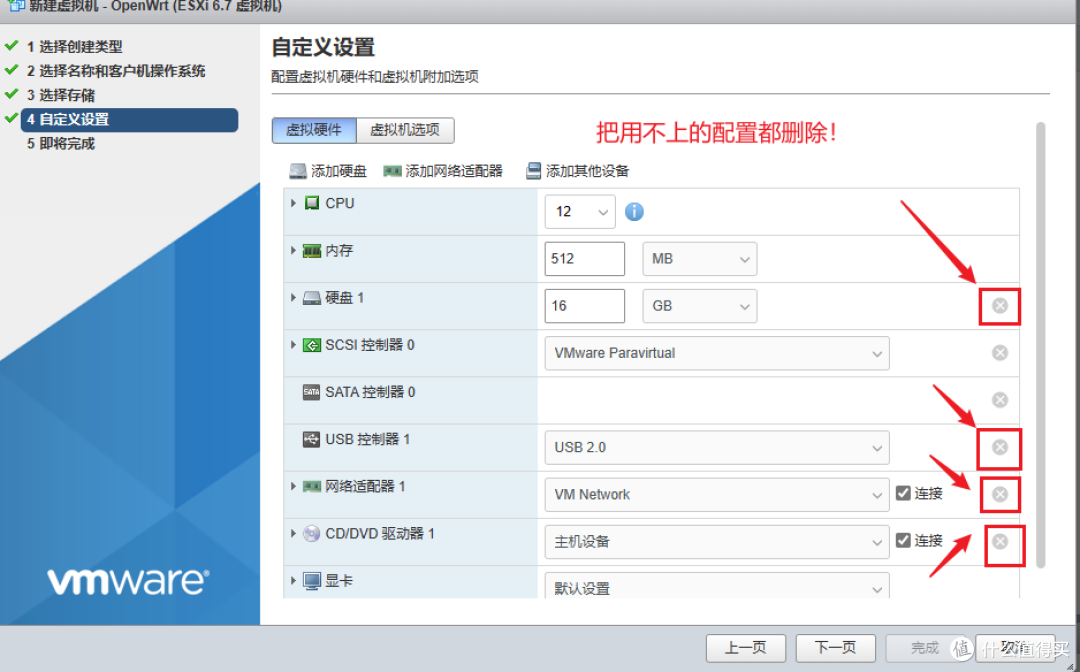This screenshot has width=1080, height=672.
Task: Click 添加其他设备 toolbar item
Action: point(577,171)
